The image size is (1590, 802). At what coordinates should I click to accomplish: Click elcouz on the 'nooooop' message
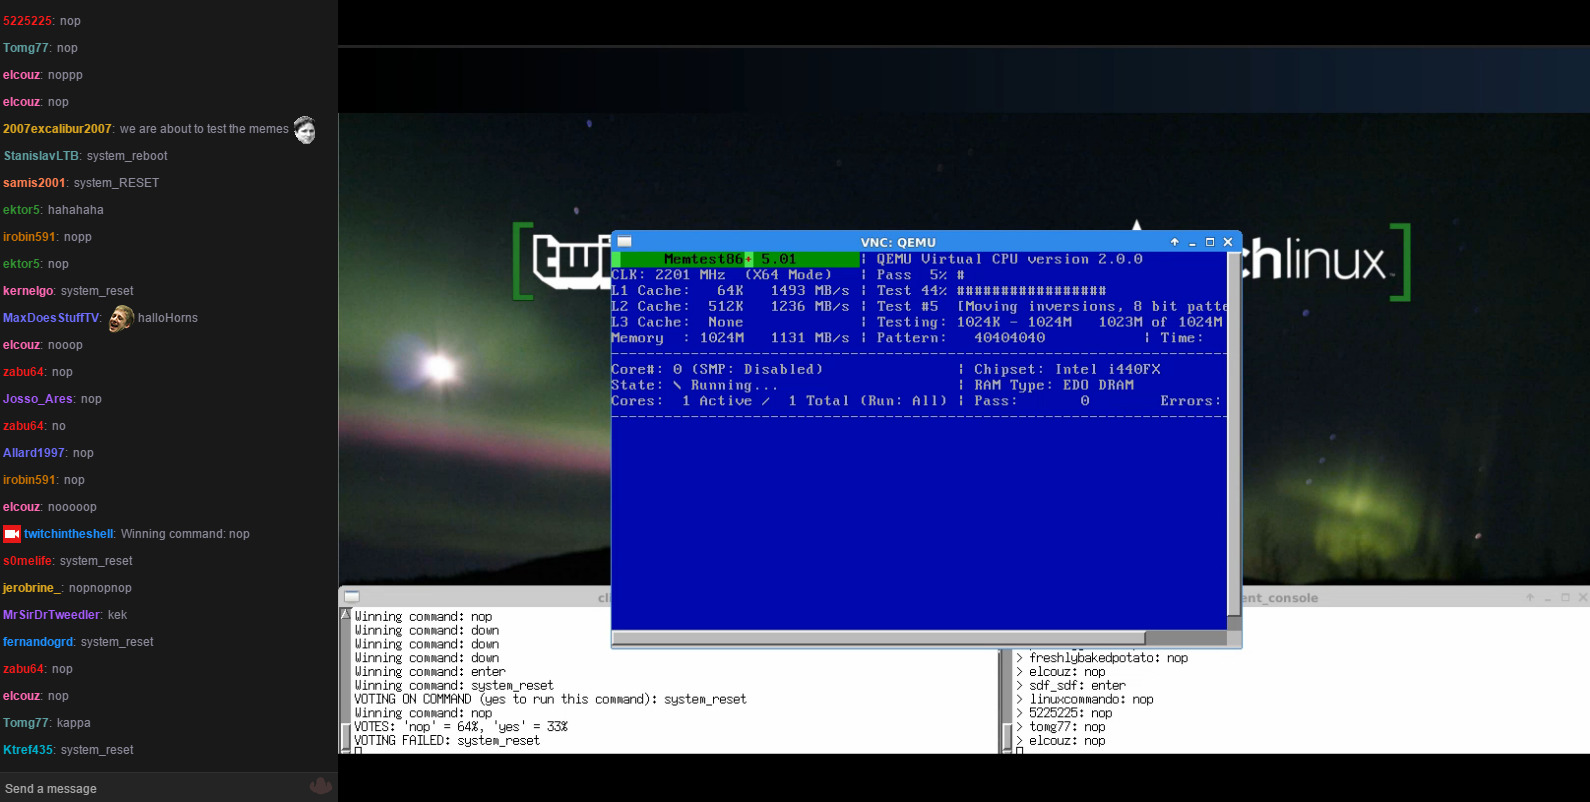22,507
